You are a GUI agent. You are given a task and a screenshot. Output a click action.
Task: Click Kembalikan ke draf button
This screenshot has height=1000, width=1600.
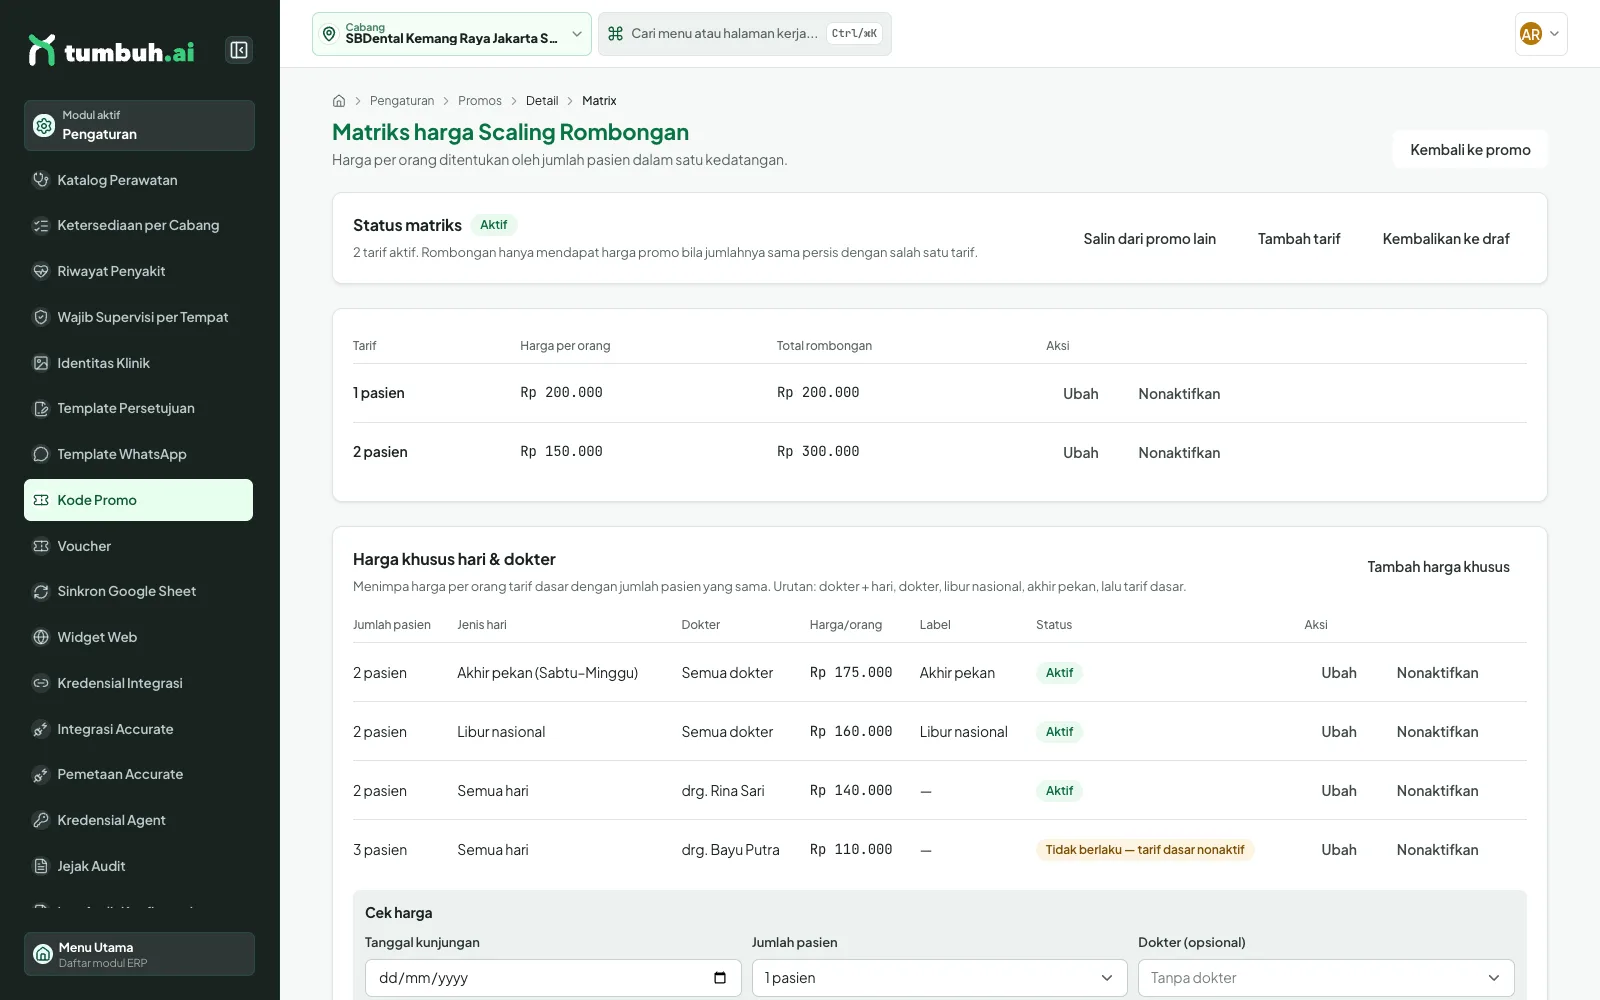click(1446, 239)
